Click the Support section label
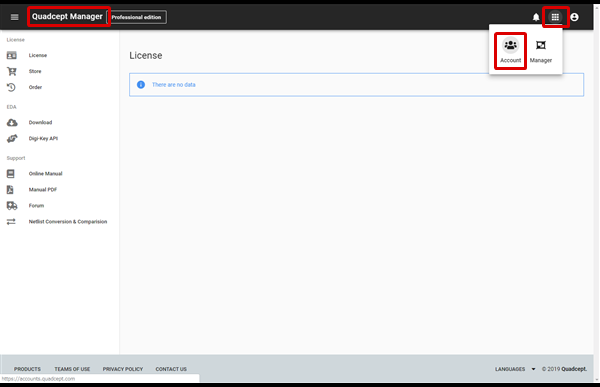The width and height of the screenshot is (600, 387). click(x=16, y=158)
